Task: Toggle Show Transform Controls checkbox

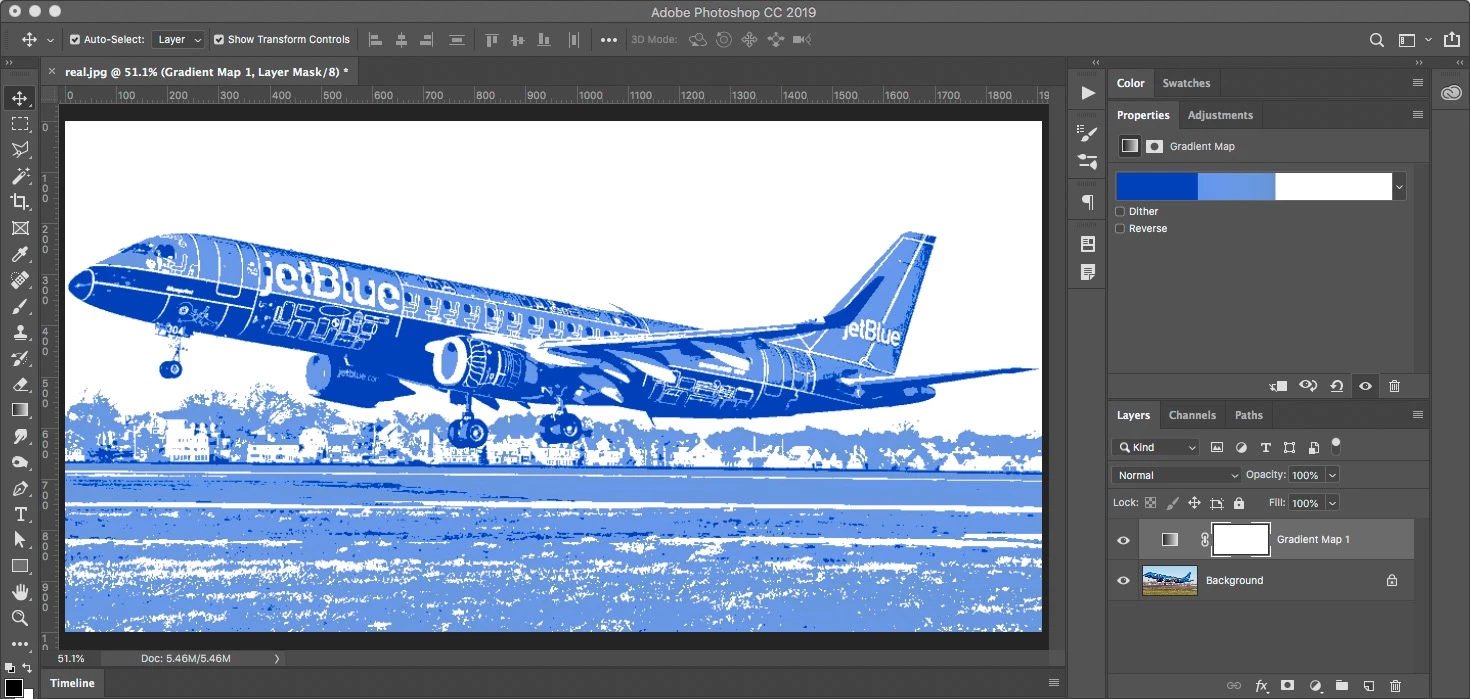Action: pos(219,40)
